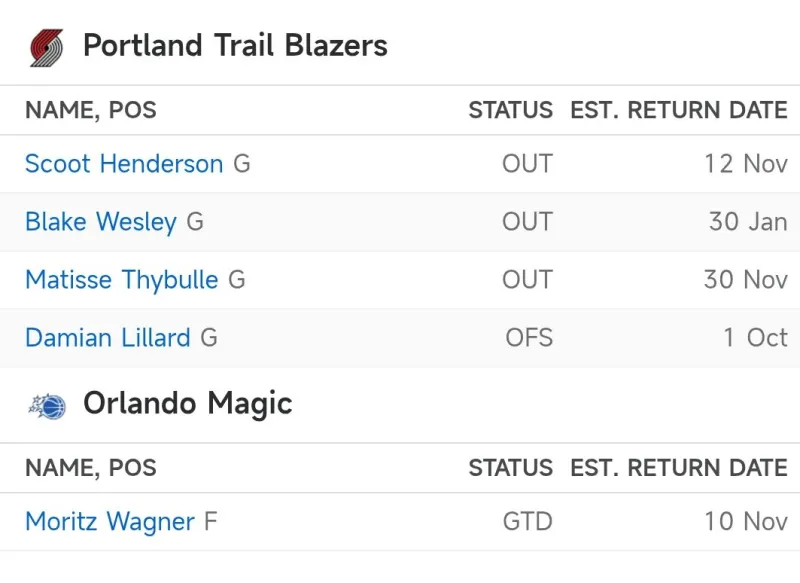Click Damian Lillard's OFS status
Viewport: 800px width, 583px height.
[x=529, y=338]
